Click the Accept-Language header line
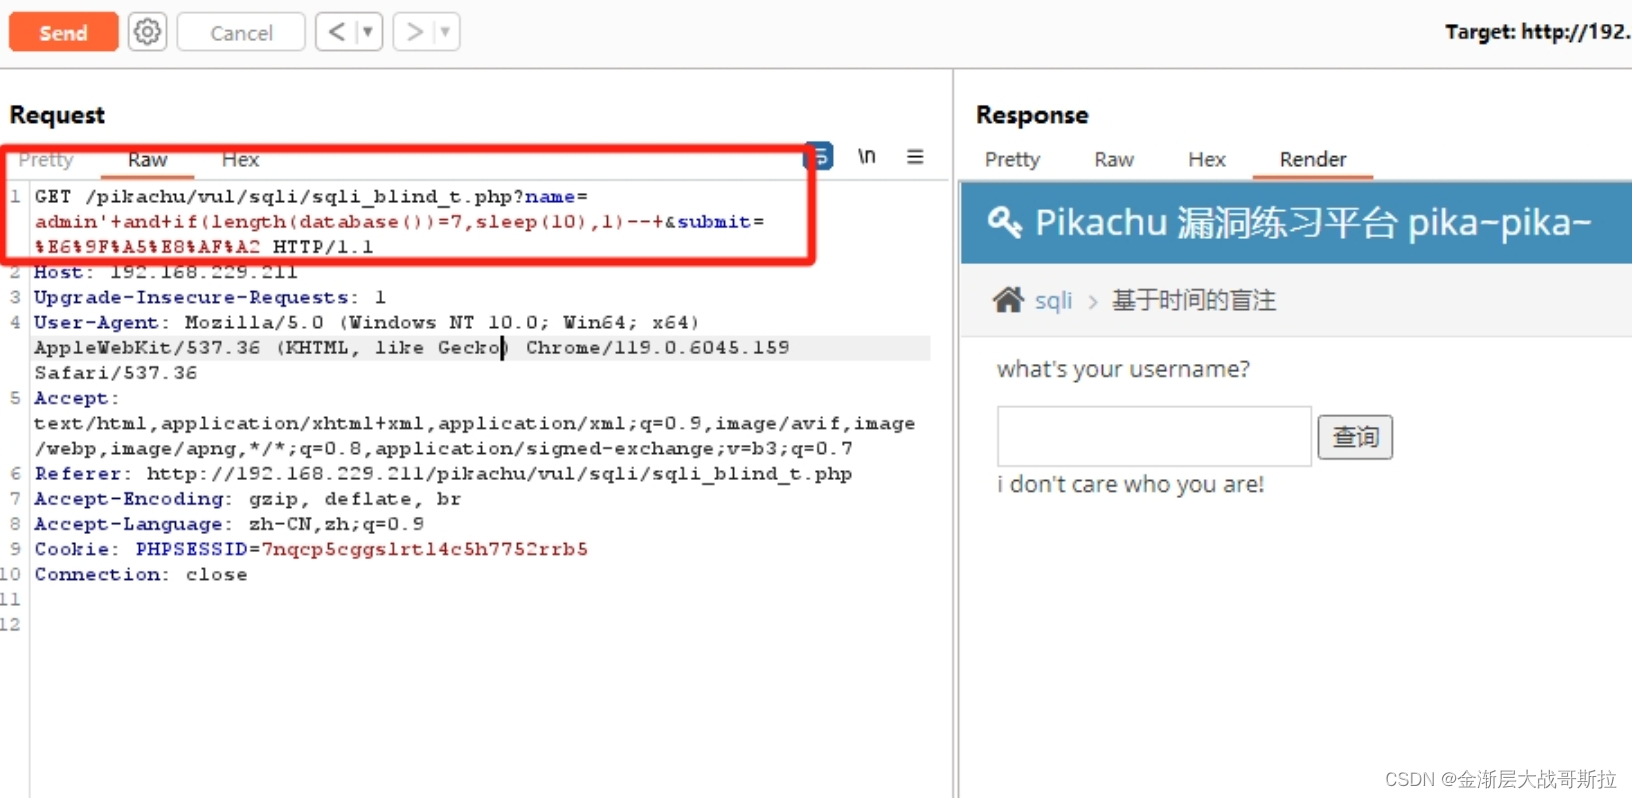The height and width of the screenshot is (798, 1632). pyautogui.click(x=229, y=524)
